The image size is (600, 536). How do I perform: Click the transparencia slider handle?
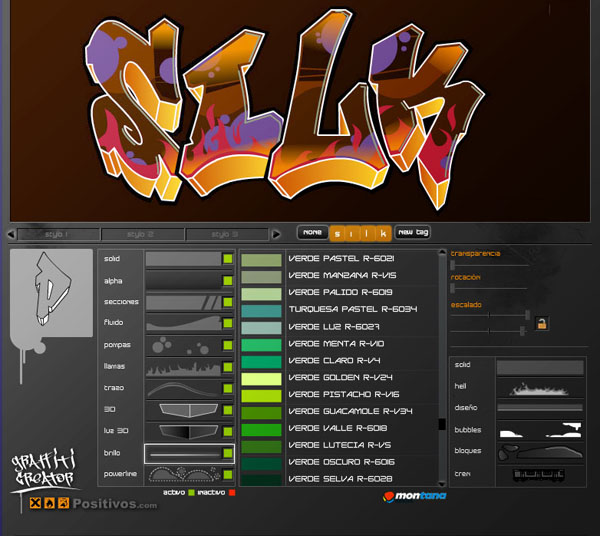(453, 264)
